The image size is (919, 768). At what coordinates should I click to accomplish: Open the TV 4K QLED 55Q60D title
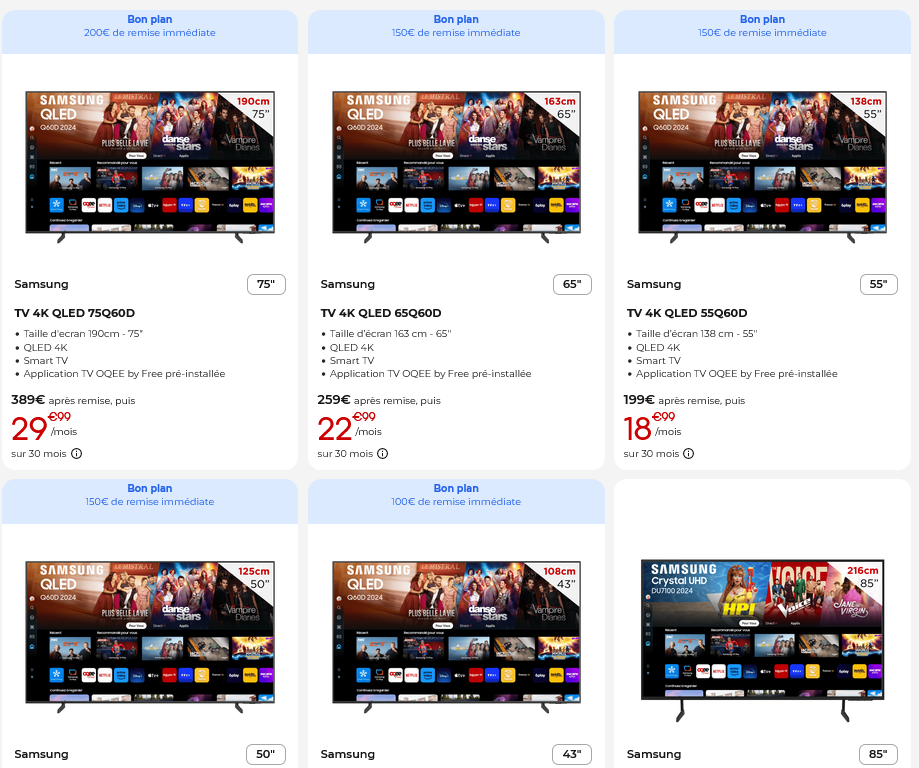(687, 313)
